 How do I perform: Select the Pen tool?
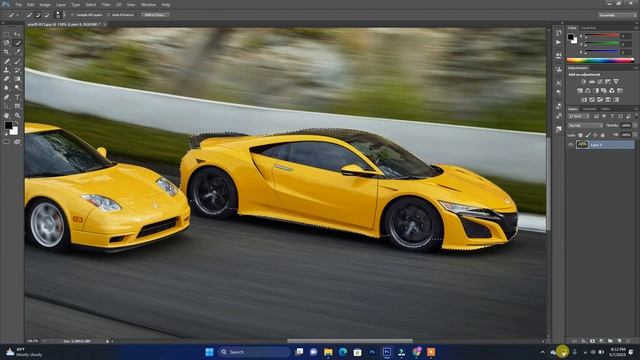click(x=7, y=97)
